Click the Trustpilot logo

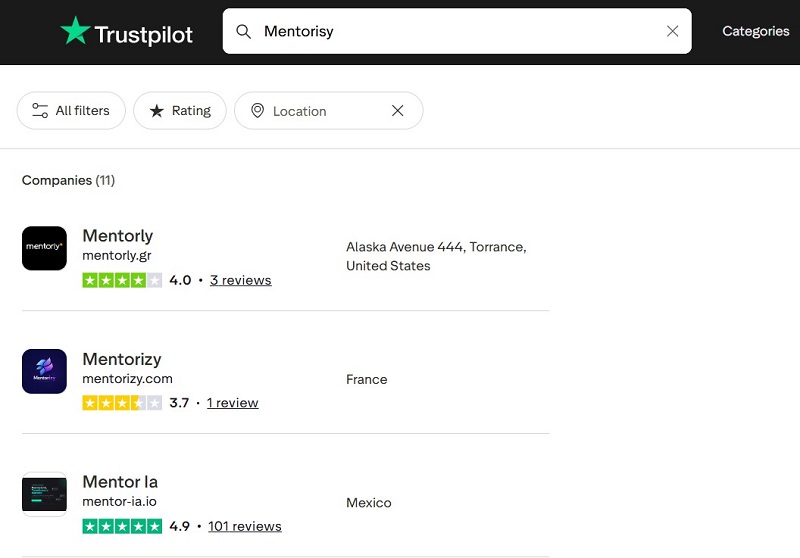[x=127, y=32]
